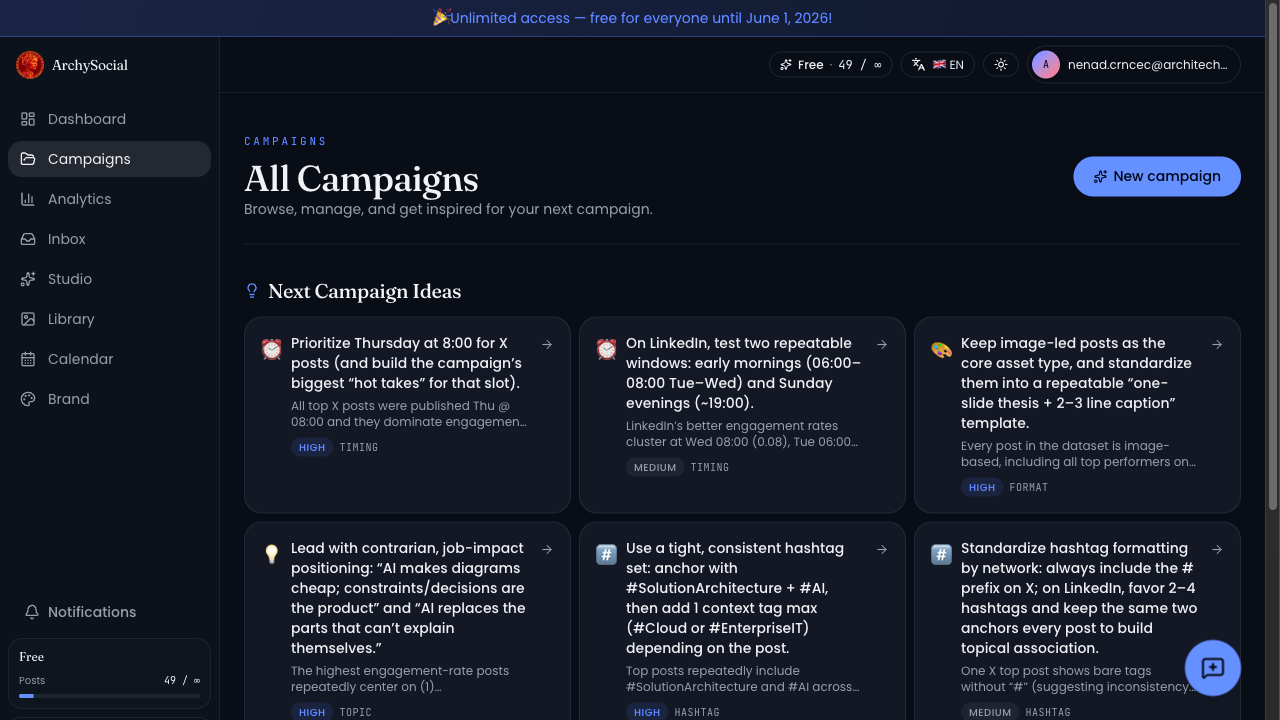This screenshot has width=1280, height=720.
Task: Click the Free plan 49 posts badge
Action: pos(831,65)
